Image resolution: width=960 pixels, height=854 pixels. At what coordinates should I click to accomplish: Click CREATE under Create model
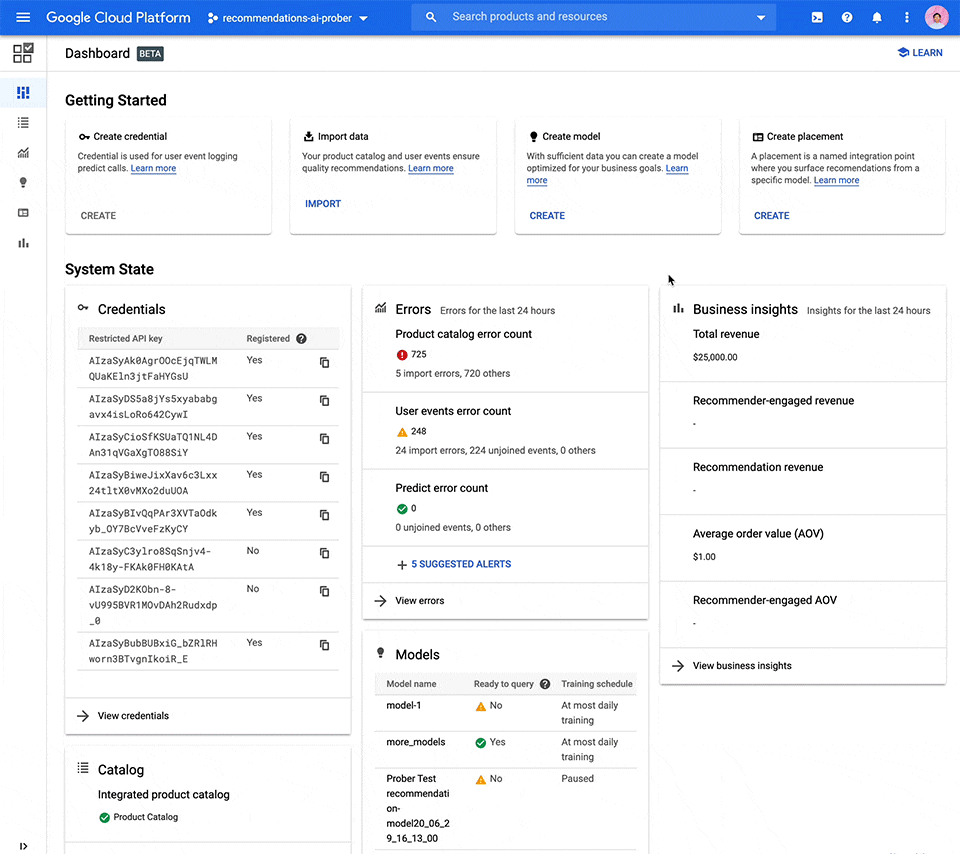[x=547, y=216]
